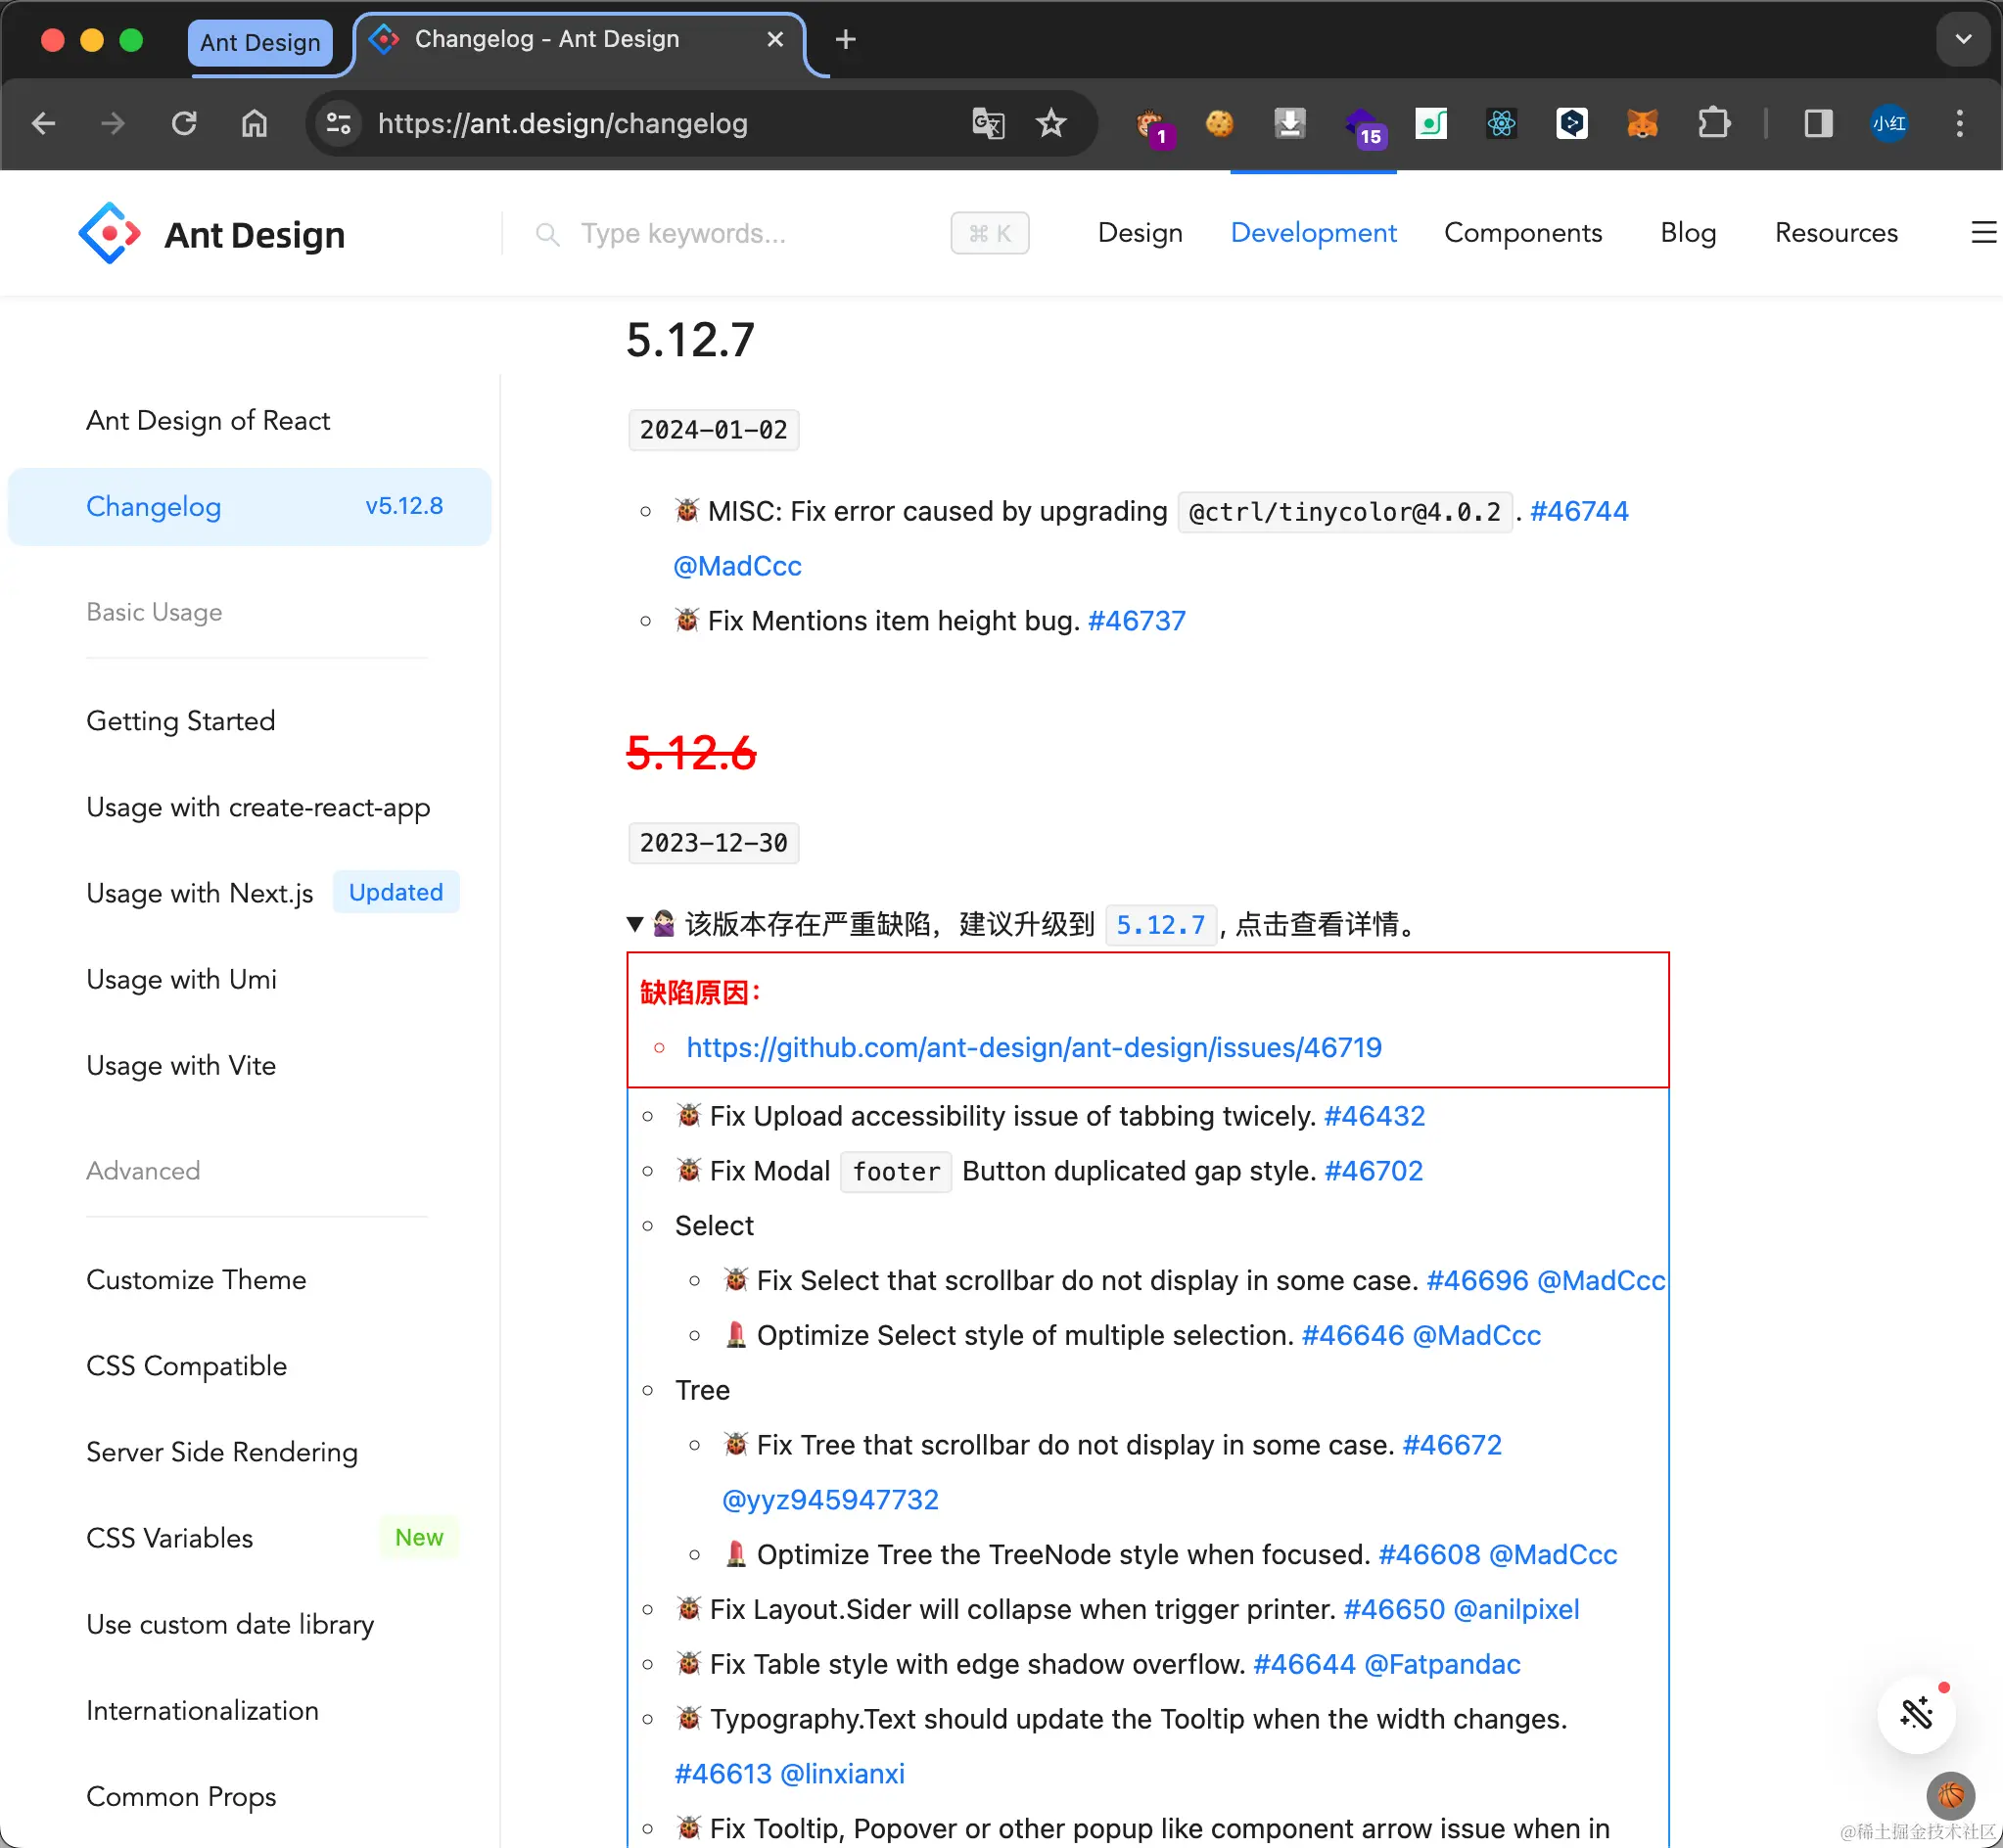Bookmark this page with star icon
Image resolution: width=2003 pixels, height=1848 pixels.
(x=1051, y=123)
